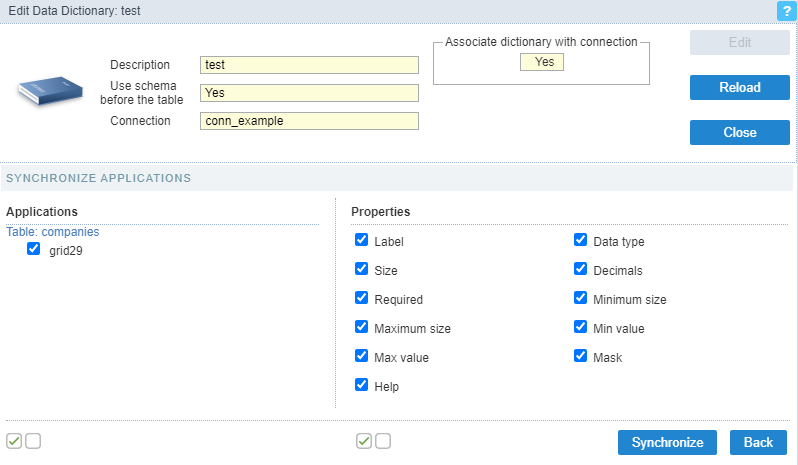Viewport: 798px width, 465px height.
Task: Select the Table: companies link
Action: (x=53, y=232)
